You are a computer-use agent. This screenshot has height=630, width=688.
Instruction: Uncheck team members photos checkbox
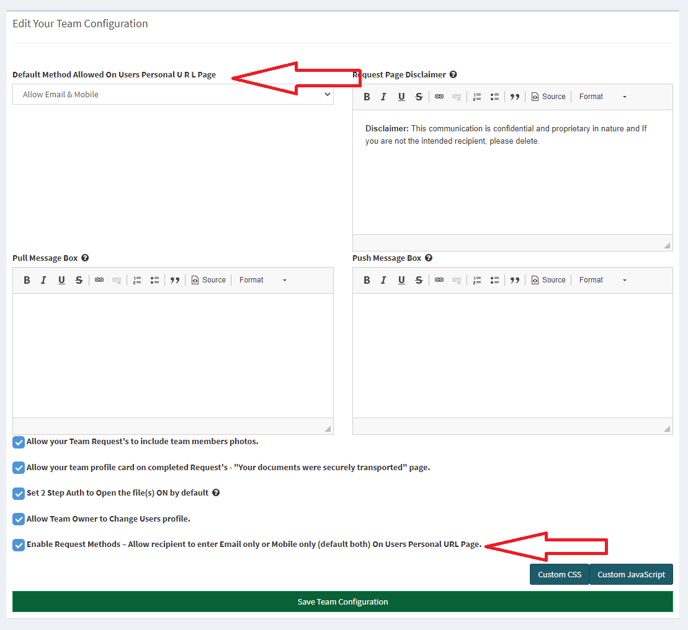[x=19, y=442]
